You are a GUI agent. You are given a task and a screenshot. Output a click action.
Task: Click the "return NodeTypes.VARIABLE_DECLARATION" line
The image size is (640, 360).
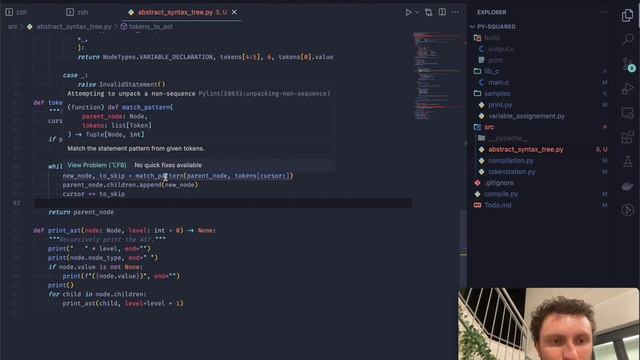point(205,57)
